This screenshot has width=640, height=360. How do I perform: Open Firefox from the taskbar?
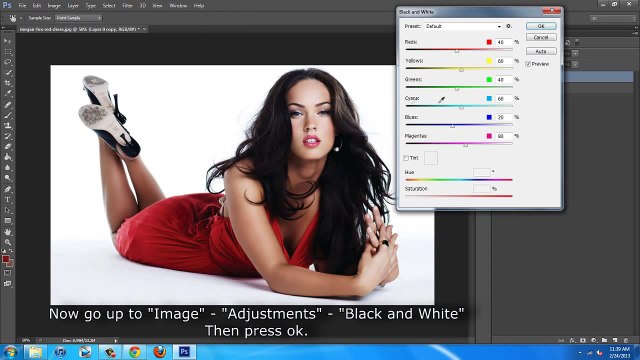(x=160, y=352)
